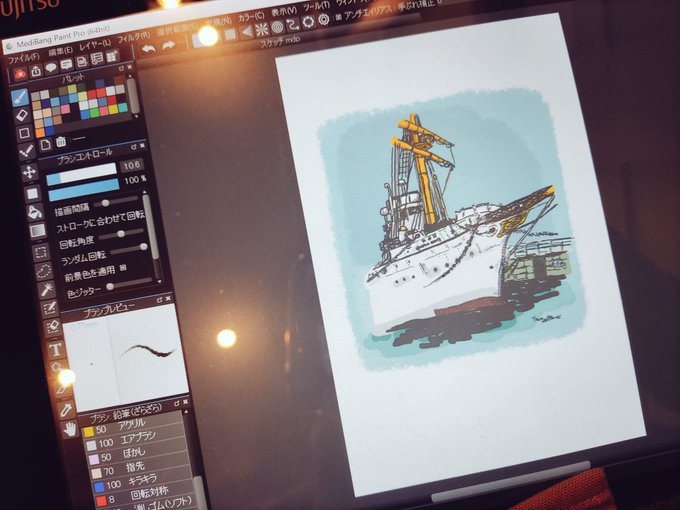Select the キラキラ brush
Viewport: 680px width, 510px height.
[143, 482]
